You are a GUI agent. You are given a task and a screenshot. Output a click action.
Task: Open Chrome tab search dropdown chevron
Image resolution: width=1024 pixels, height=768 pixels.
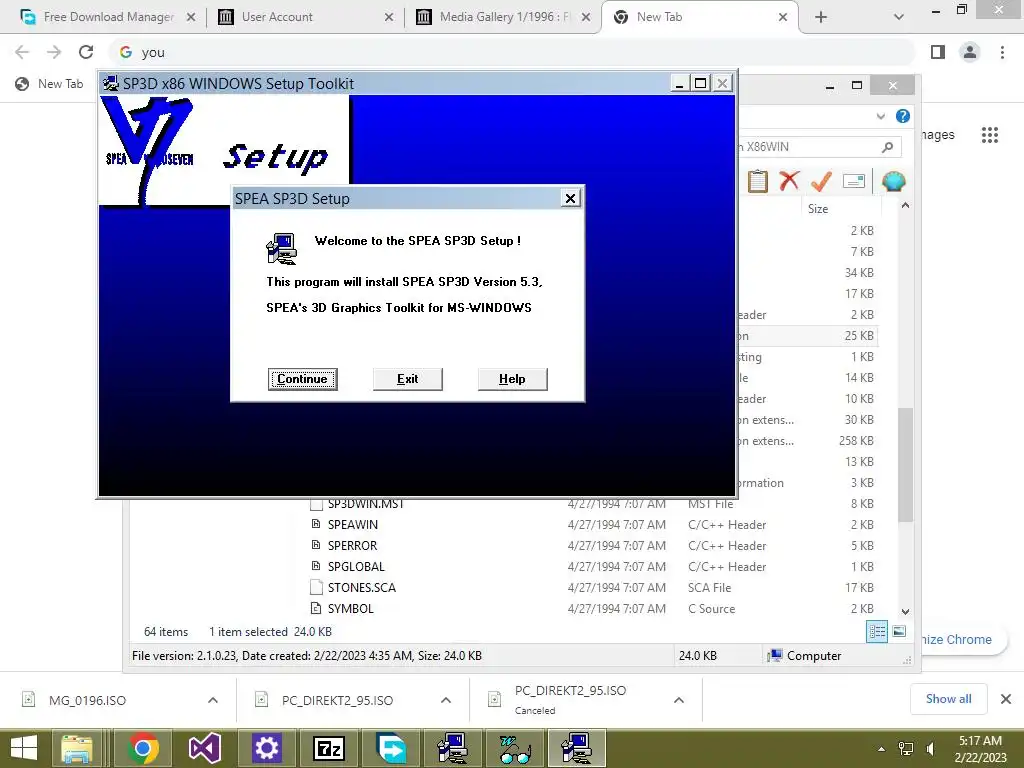click(899, 17)
